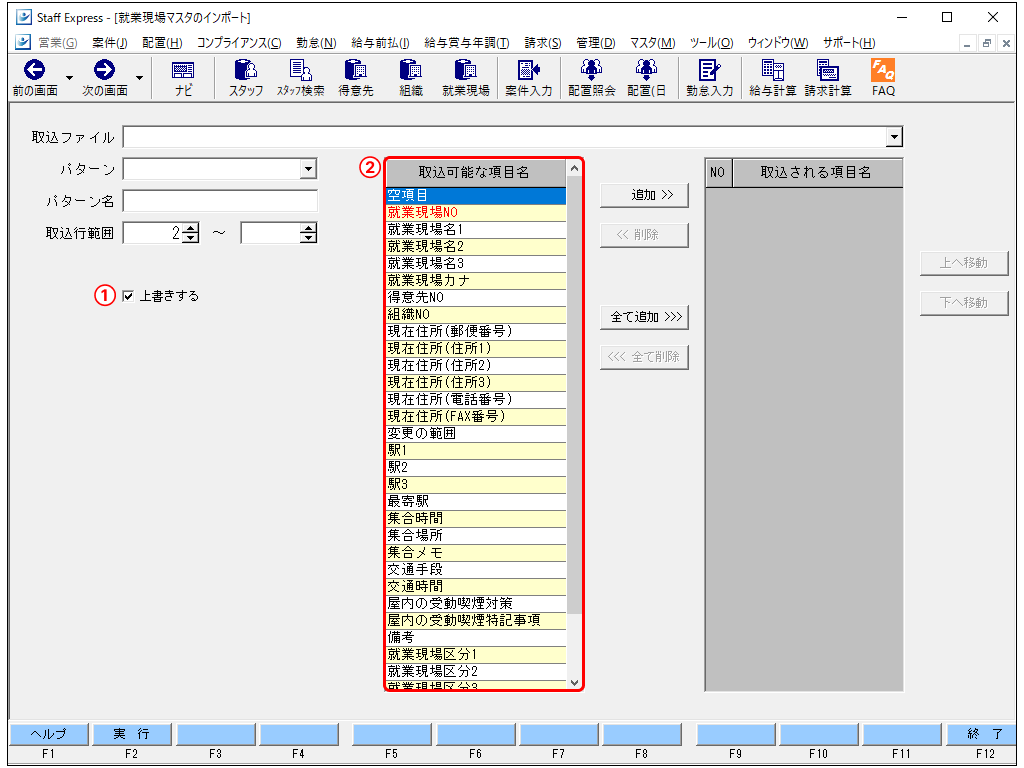
Task: Increase the 取込行範囲 end value spinner
Action: tap(308, 228)
